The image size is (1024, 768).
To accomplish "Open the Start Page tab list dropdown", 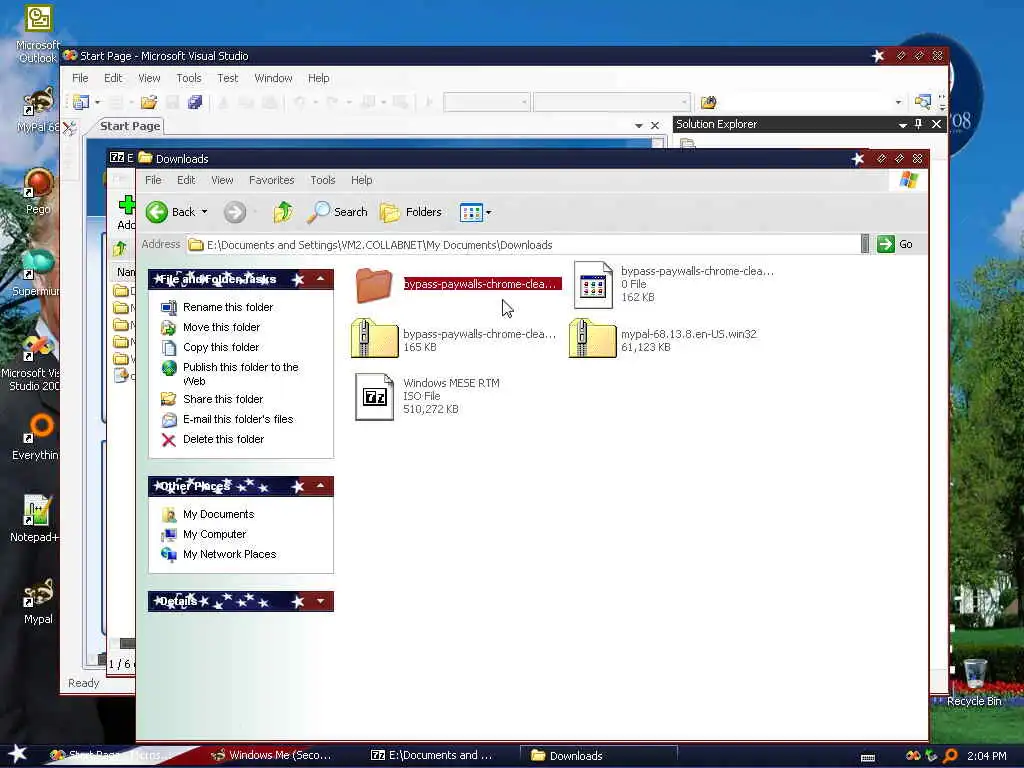I will click(639, 125).
